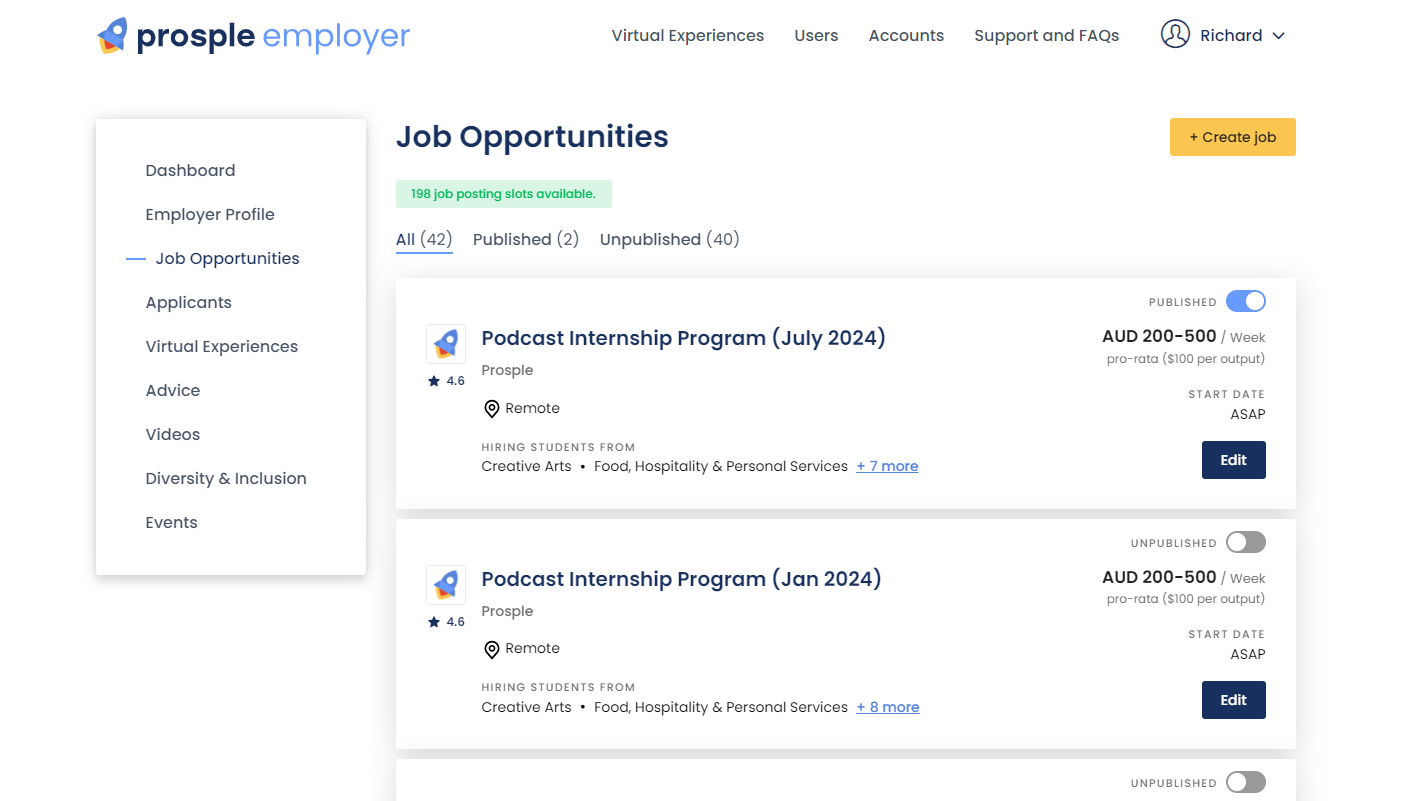This screenshot has width=1405, height=801.
Task: Switch to the Unpublished (40) tab
Action: pos(670,239)
